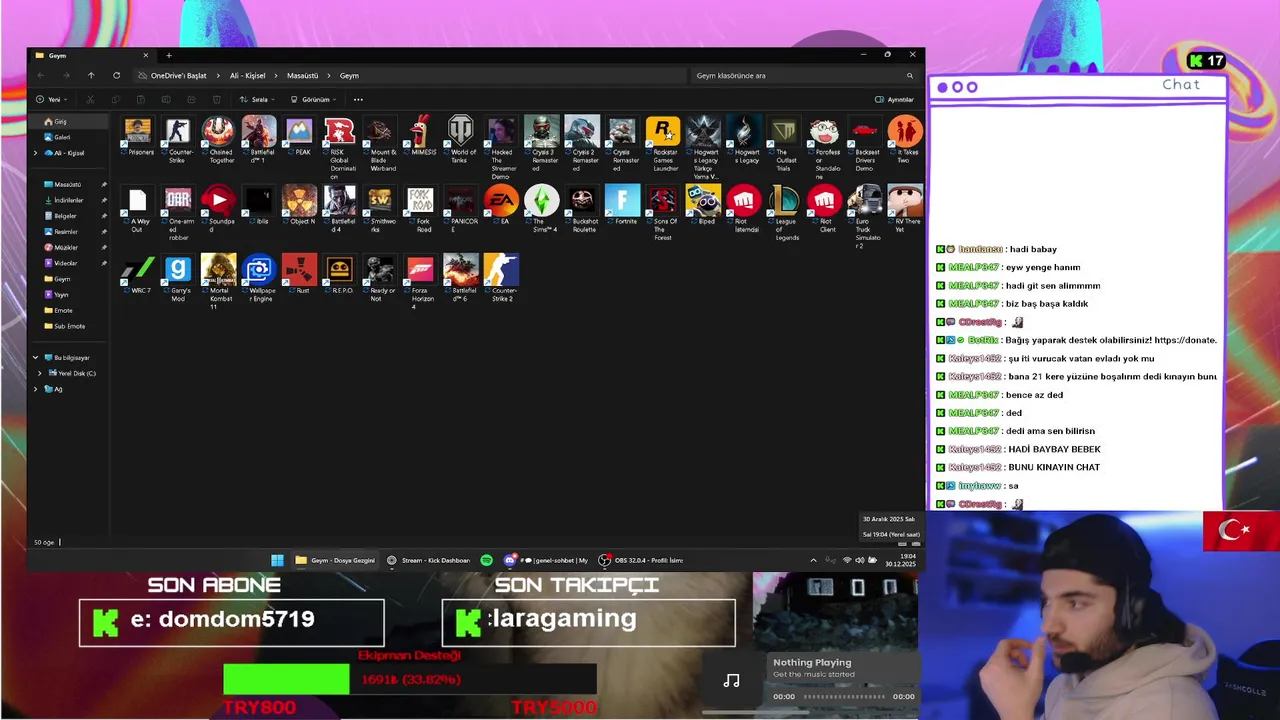Select The Sims 4 shortcut

tap(542, 209)
